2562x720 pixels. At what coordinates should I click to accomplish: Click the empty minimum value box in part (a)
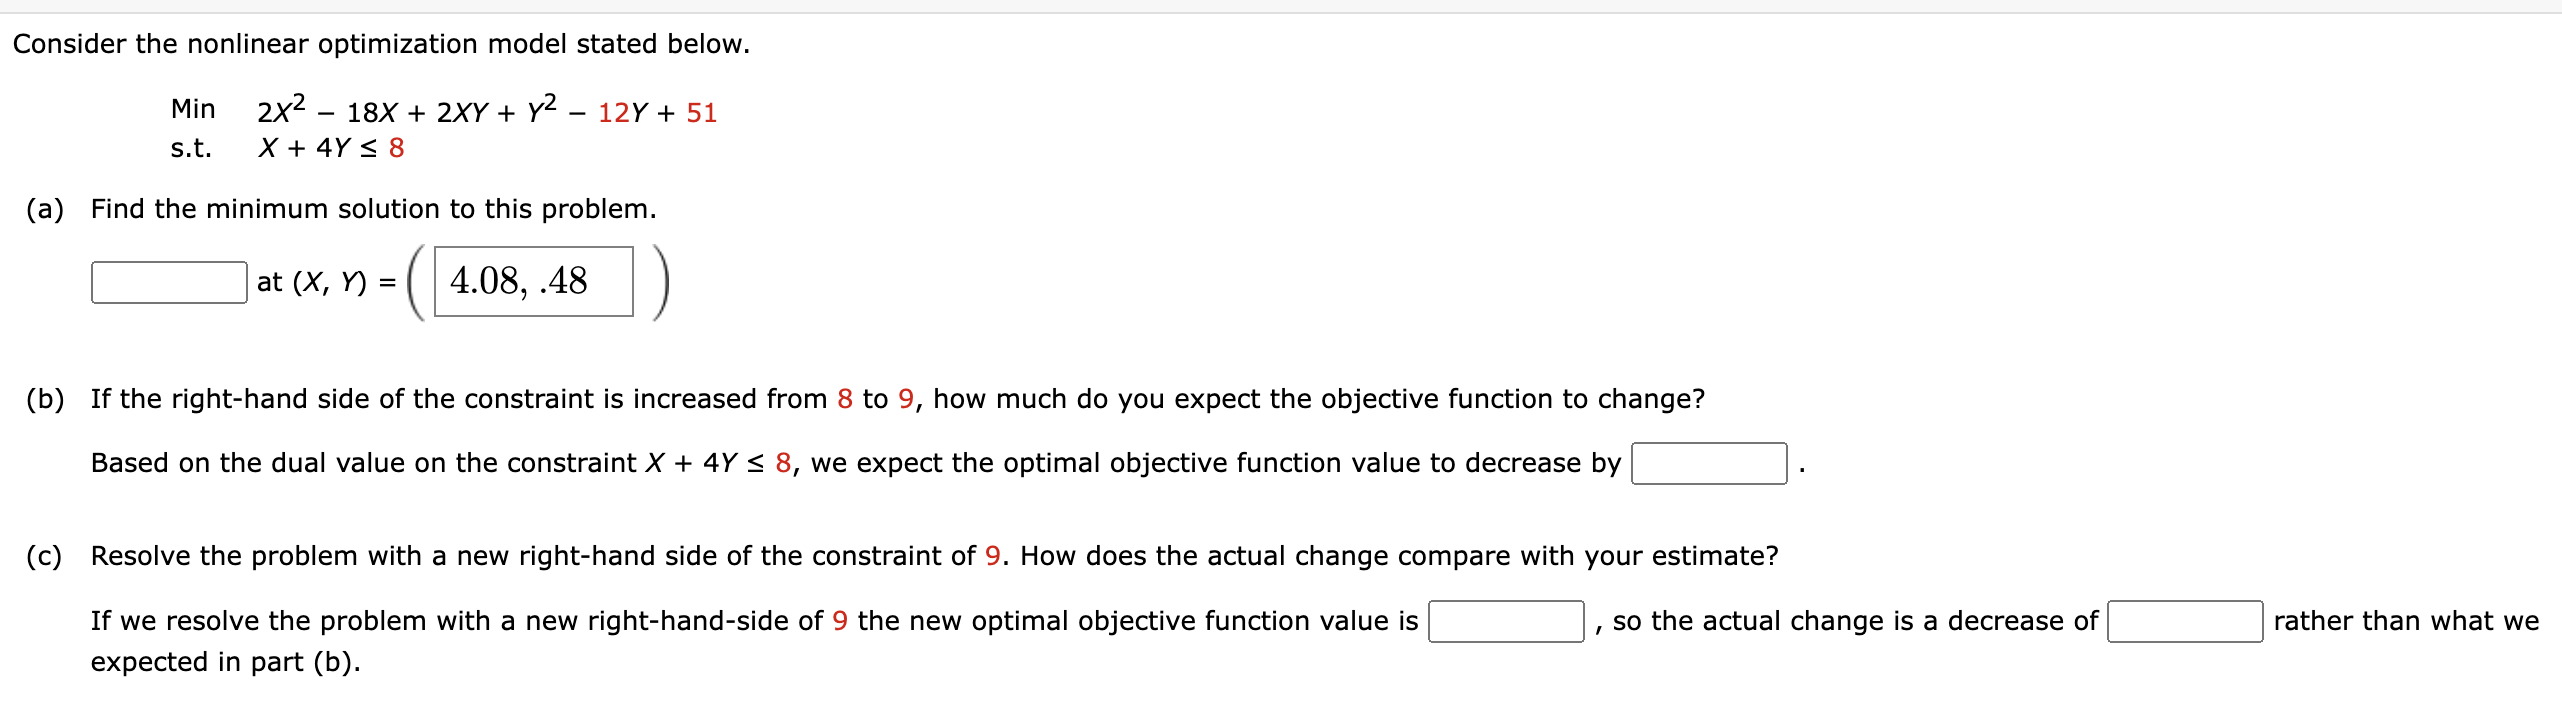click(169, 282)
